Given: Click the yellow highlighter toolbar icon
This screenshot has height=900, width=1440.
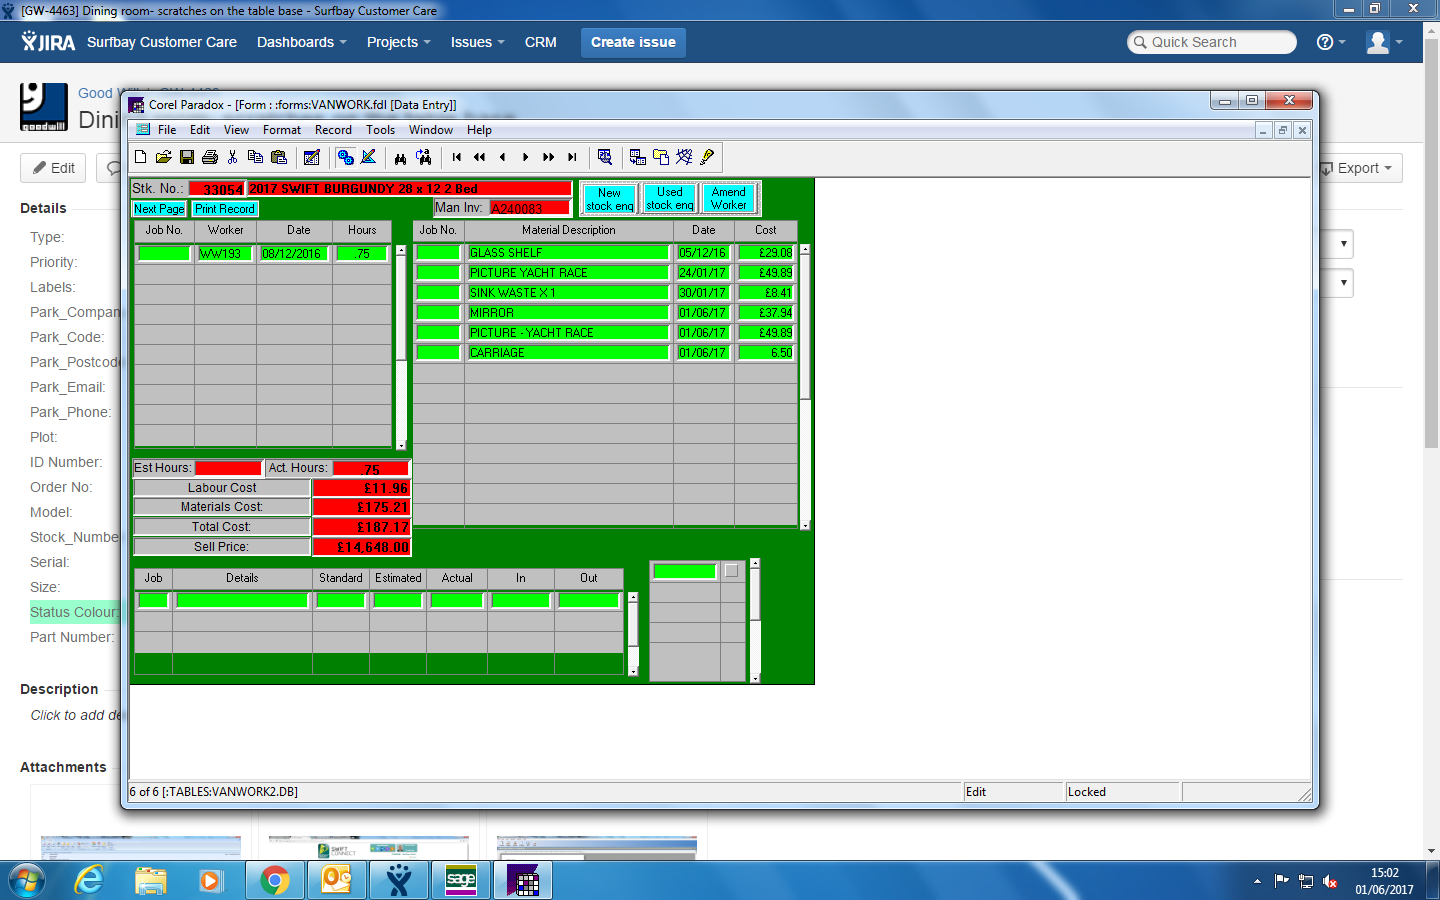Looking at the screenshot, I should 708,157.
